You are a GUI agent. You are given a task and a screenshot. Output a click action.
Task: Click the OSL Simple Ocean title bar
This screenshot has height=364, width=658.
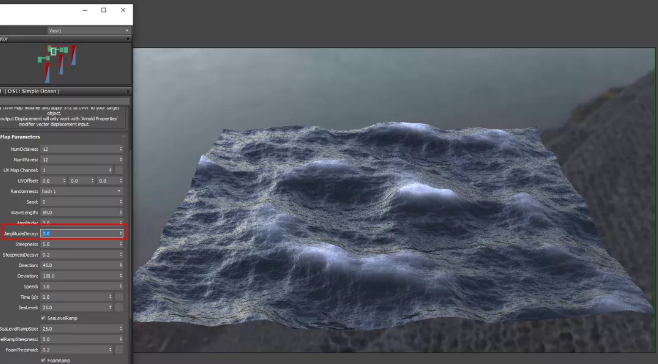[65, 91]
